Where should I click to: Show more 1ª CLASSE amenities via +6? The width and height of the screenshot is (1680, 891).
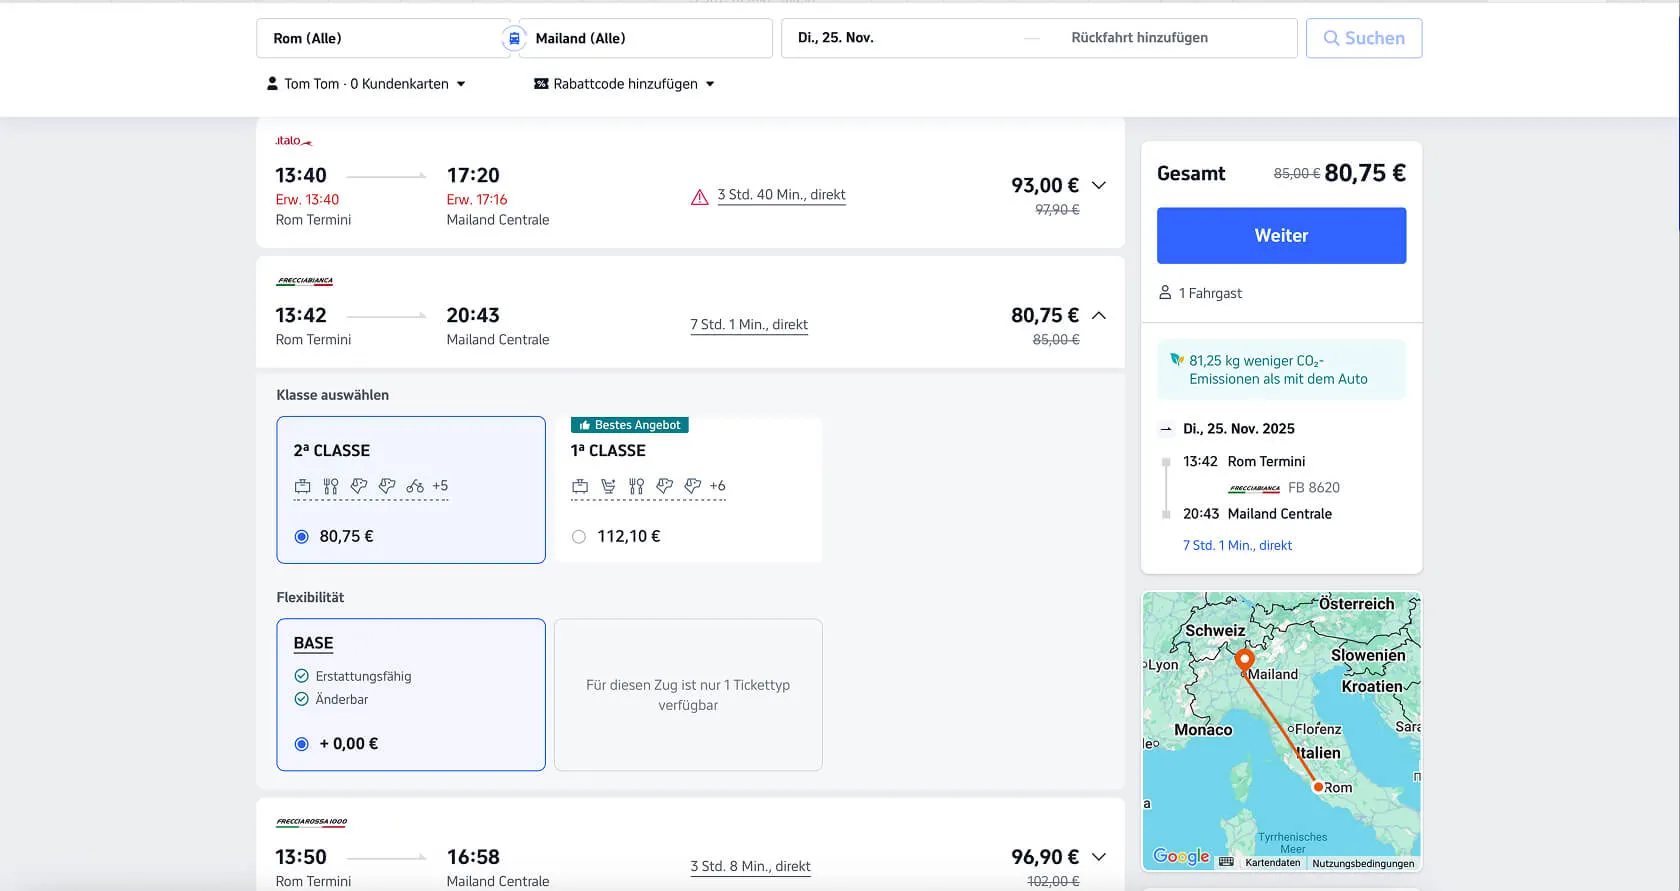[718, 486]
